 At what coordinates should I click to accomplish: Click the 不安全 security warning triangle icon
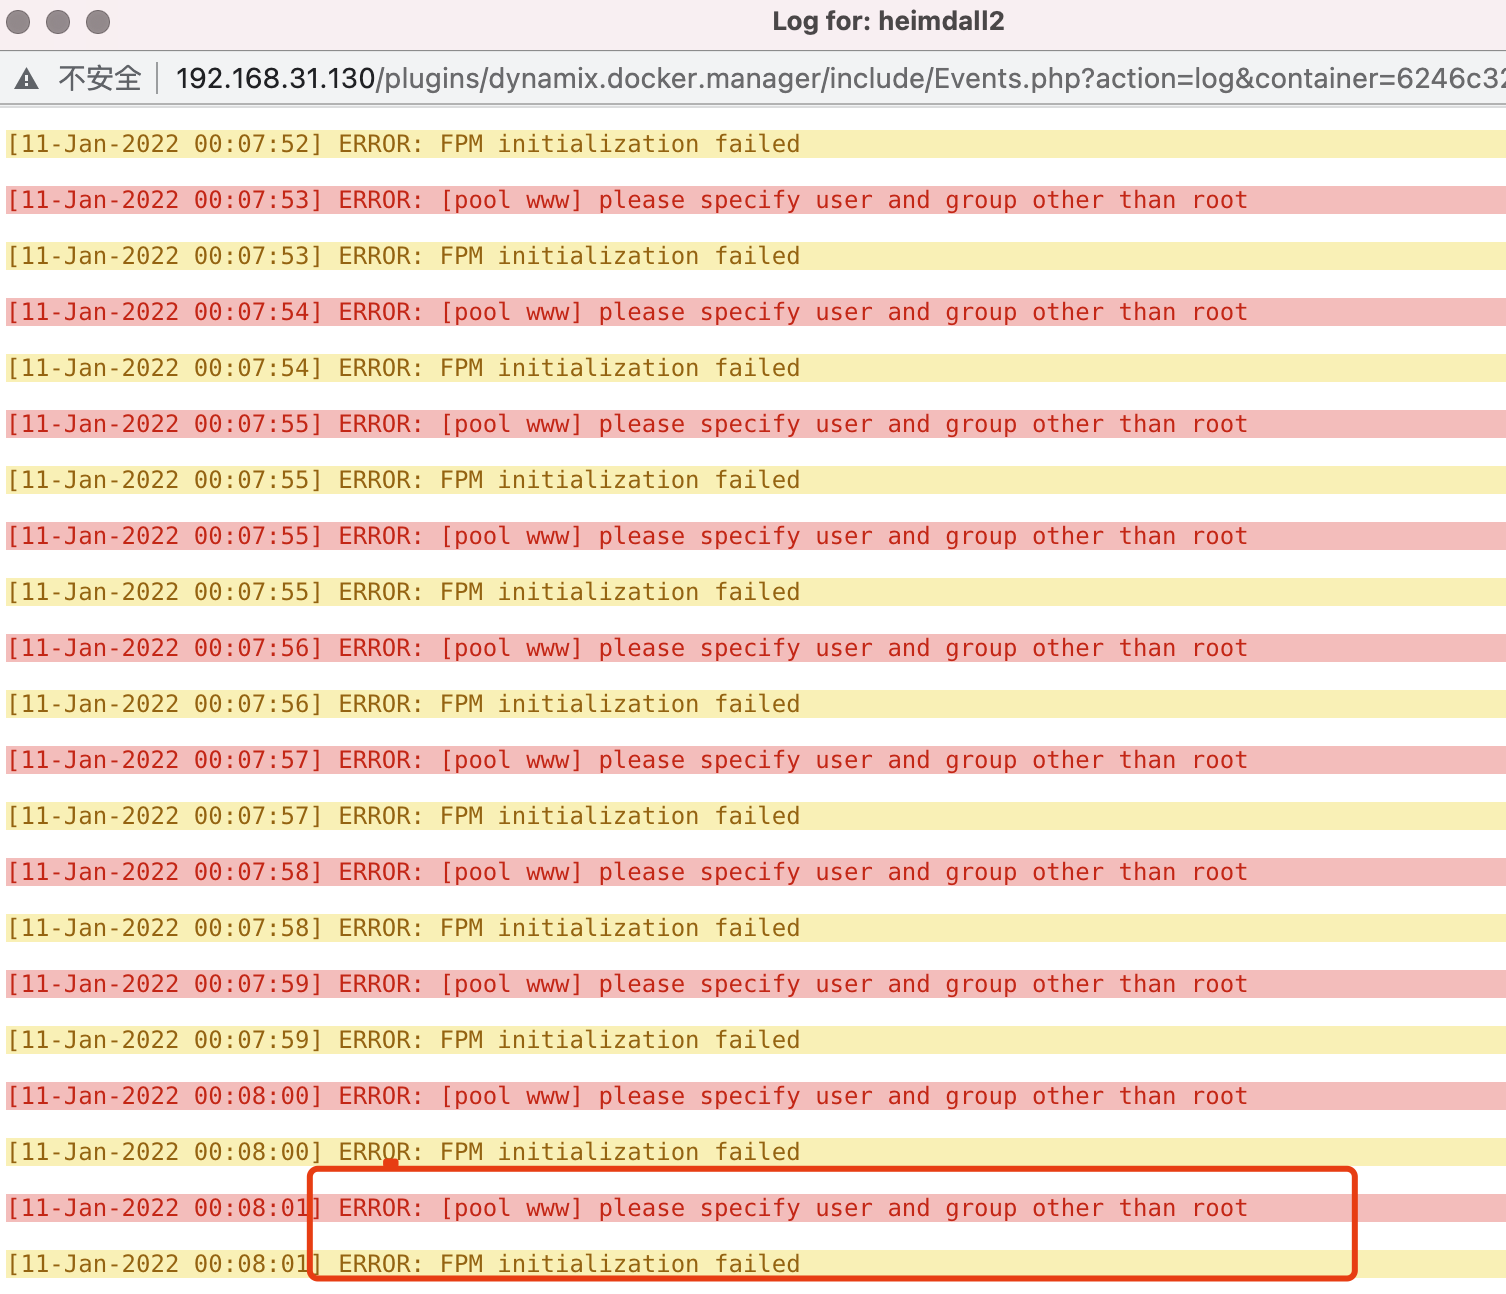click(27, 77)
